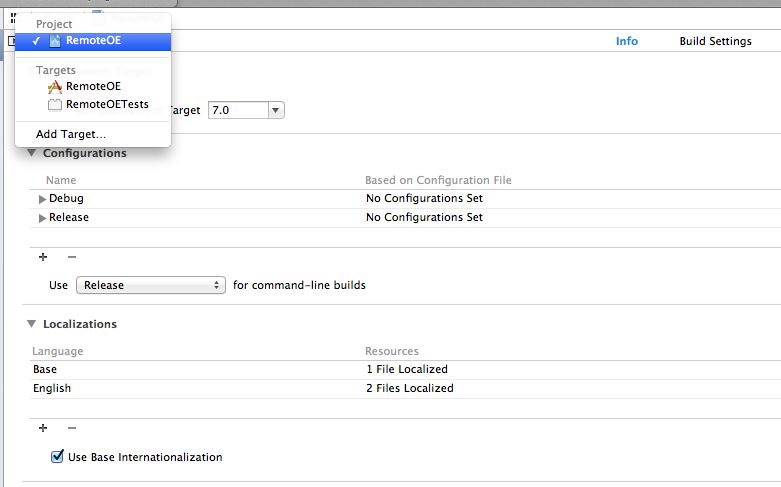The height and width of the screenshot is (487, 781).
Task: Click RemoteOE project file icon
Action: click(55, 41)
